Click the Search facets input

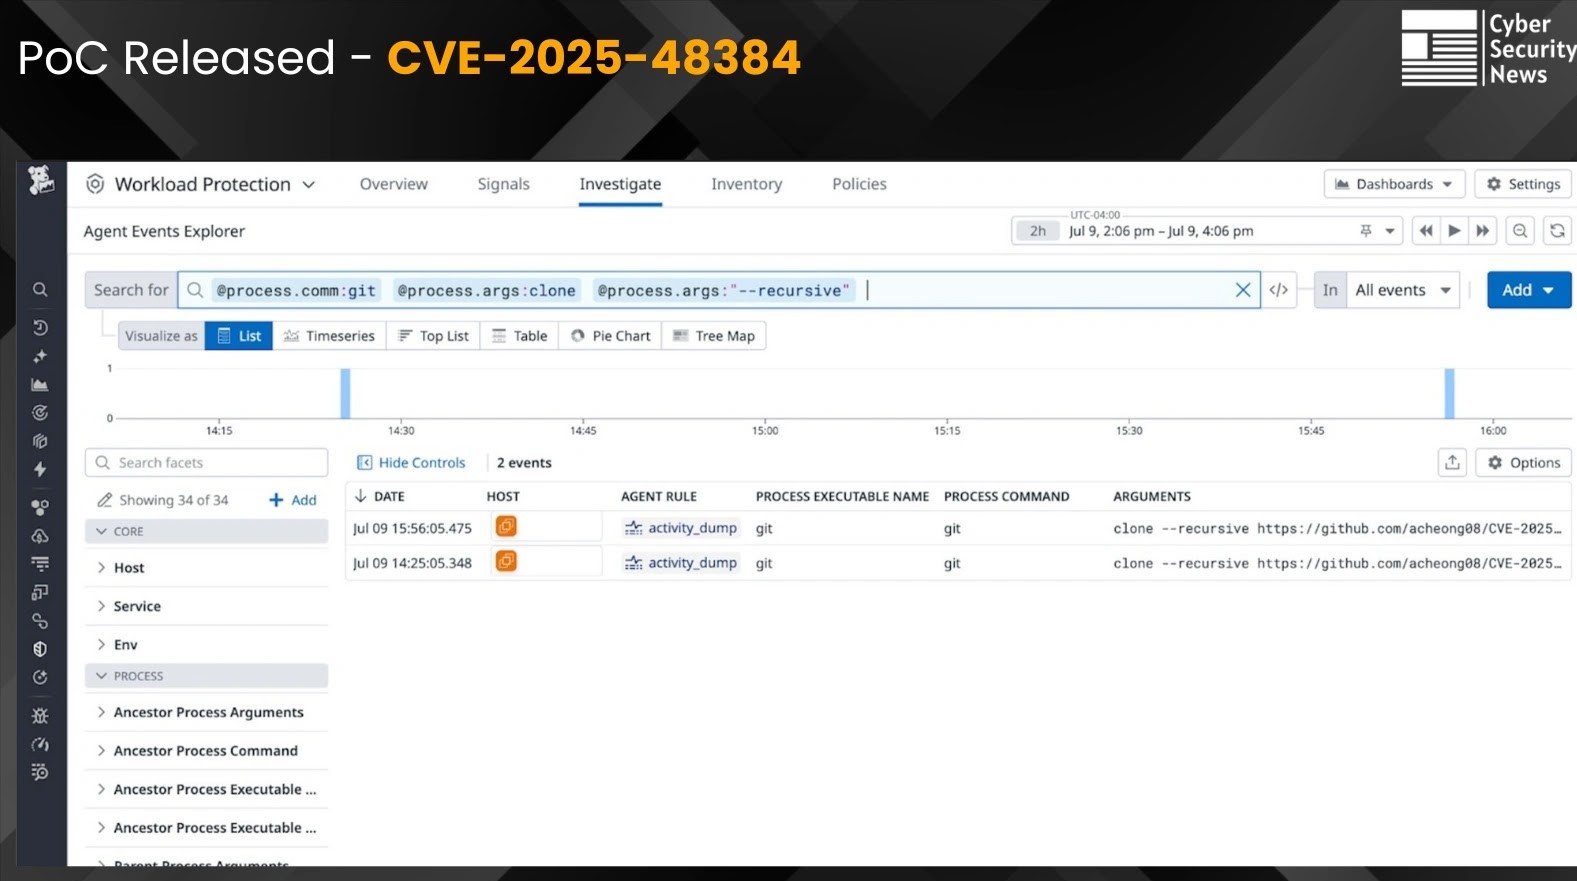click(207, 462)
